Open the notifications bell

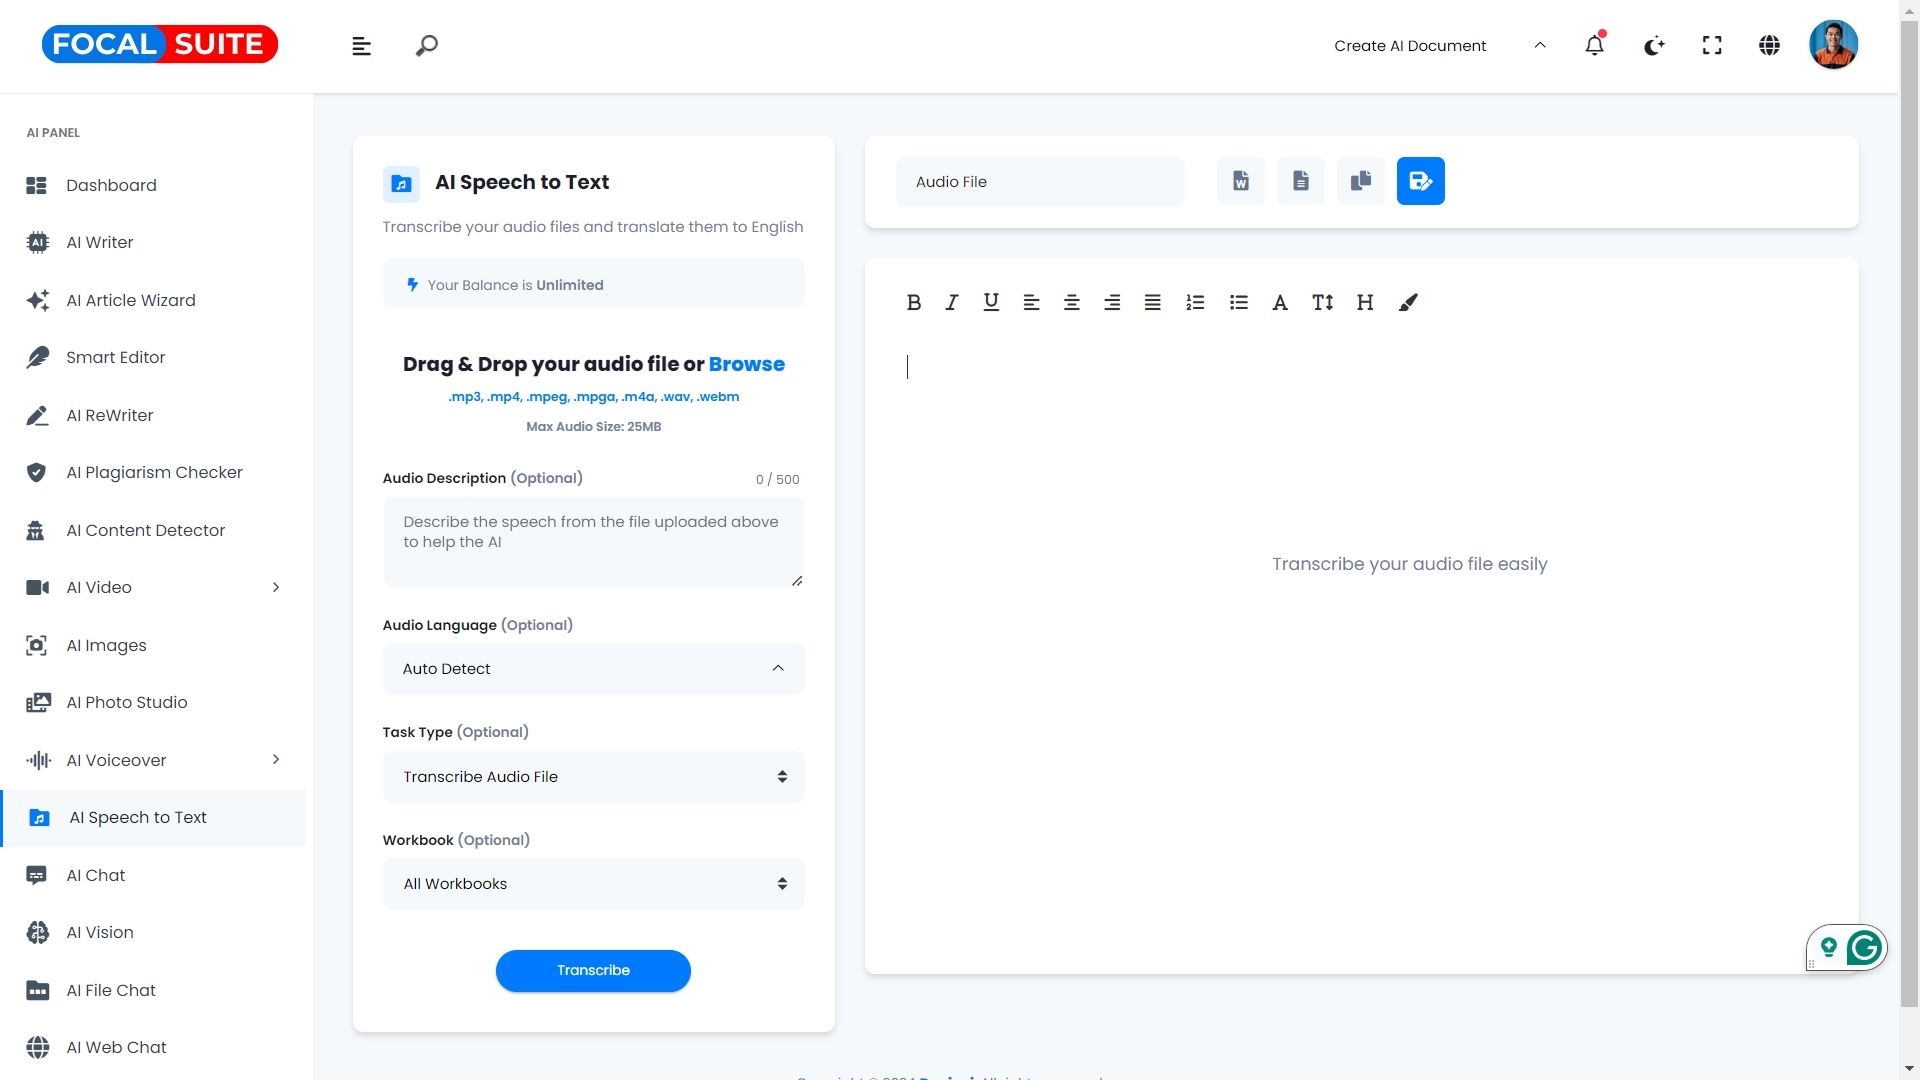coord(1594,45)
